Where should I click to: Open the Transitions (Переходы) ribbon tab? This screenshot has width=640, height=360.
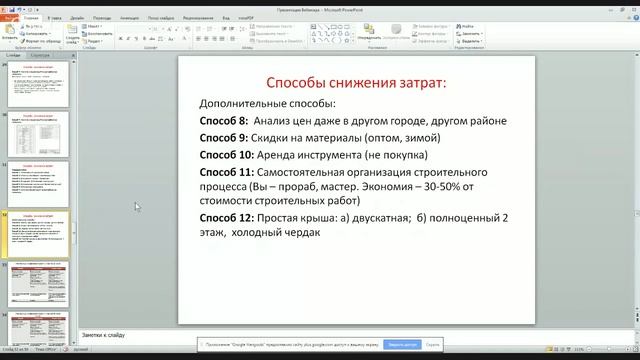[102, 18]
